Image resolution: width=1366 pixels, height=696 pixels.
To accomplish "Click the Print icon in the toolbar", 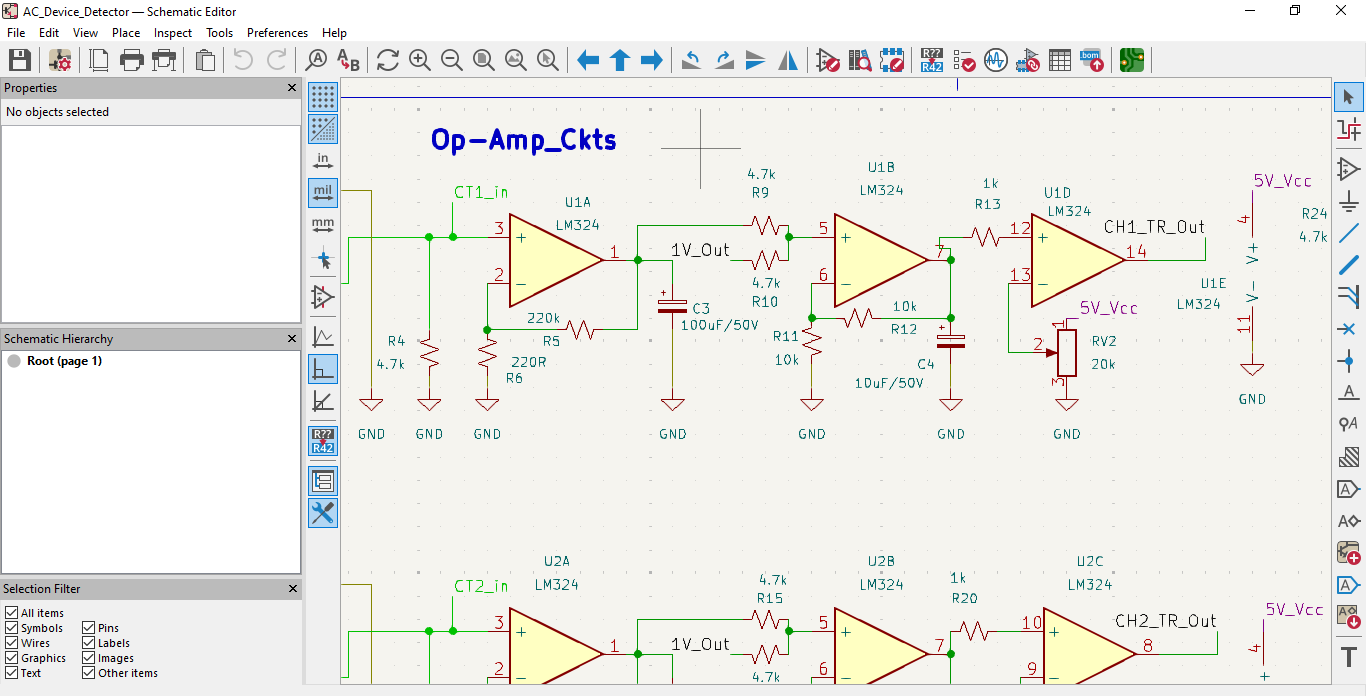I will click(132, 60).
